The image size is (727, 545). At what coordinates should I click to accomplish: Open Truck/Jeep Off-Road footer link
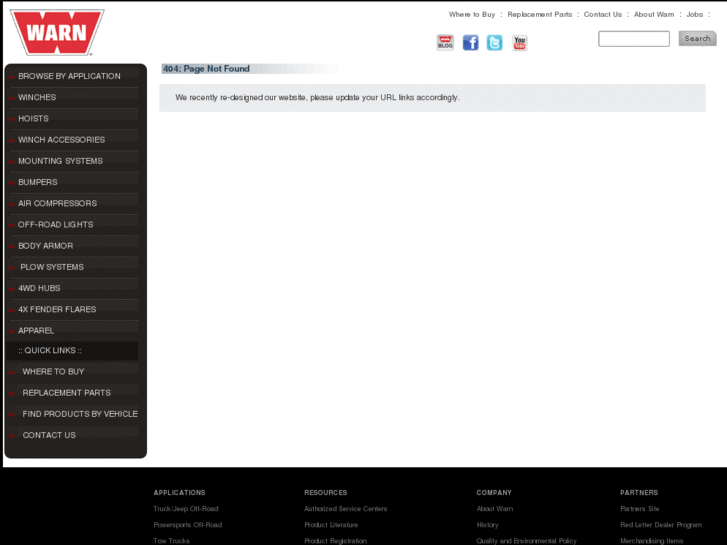[185, 509]
